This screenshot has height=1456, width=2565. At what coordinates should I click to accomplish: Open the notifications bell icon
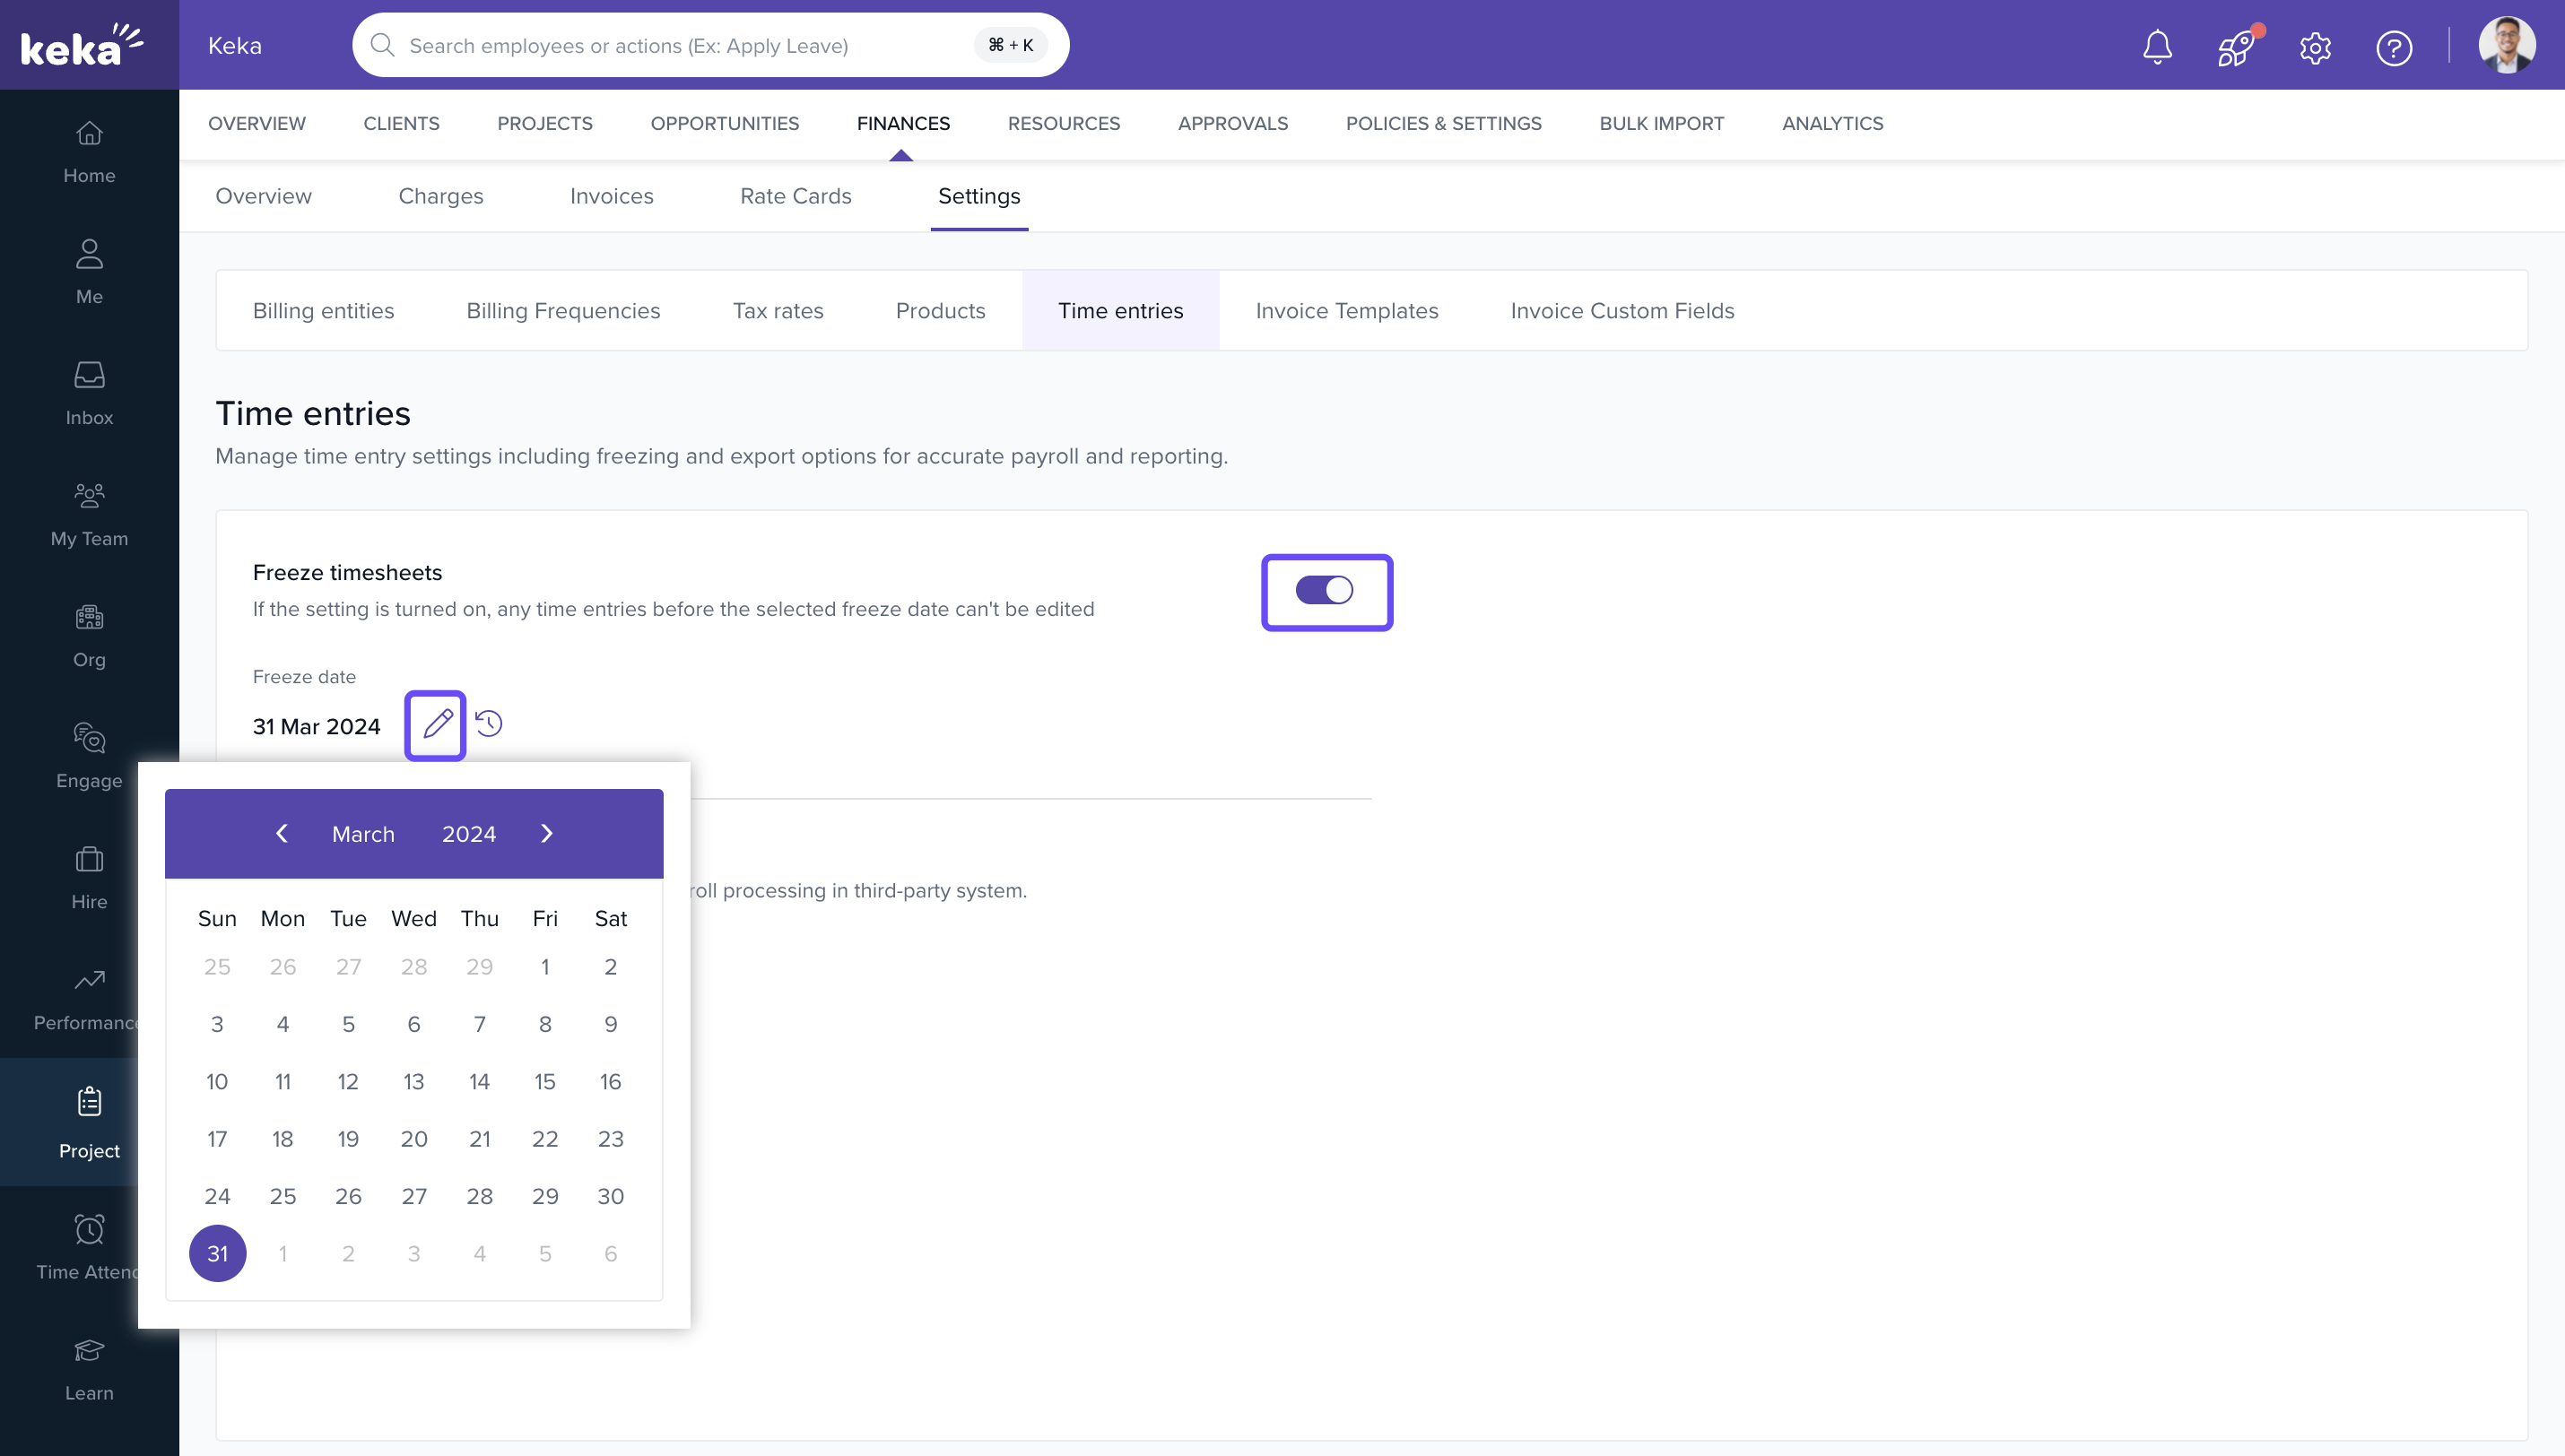(2157, 46)
